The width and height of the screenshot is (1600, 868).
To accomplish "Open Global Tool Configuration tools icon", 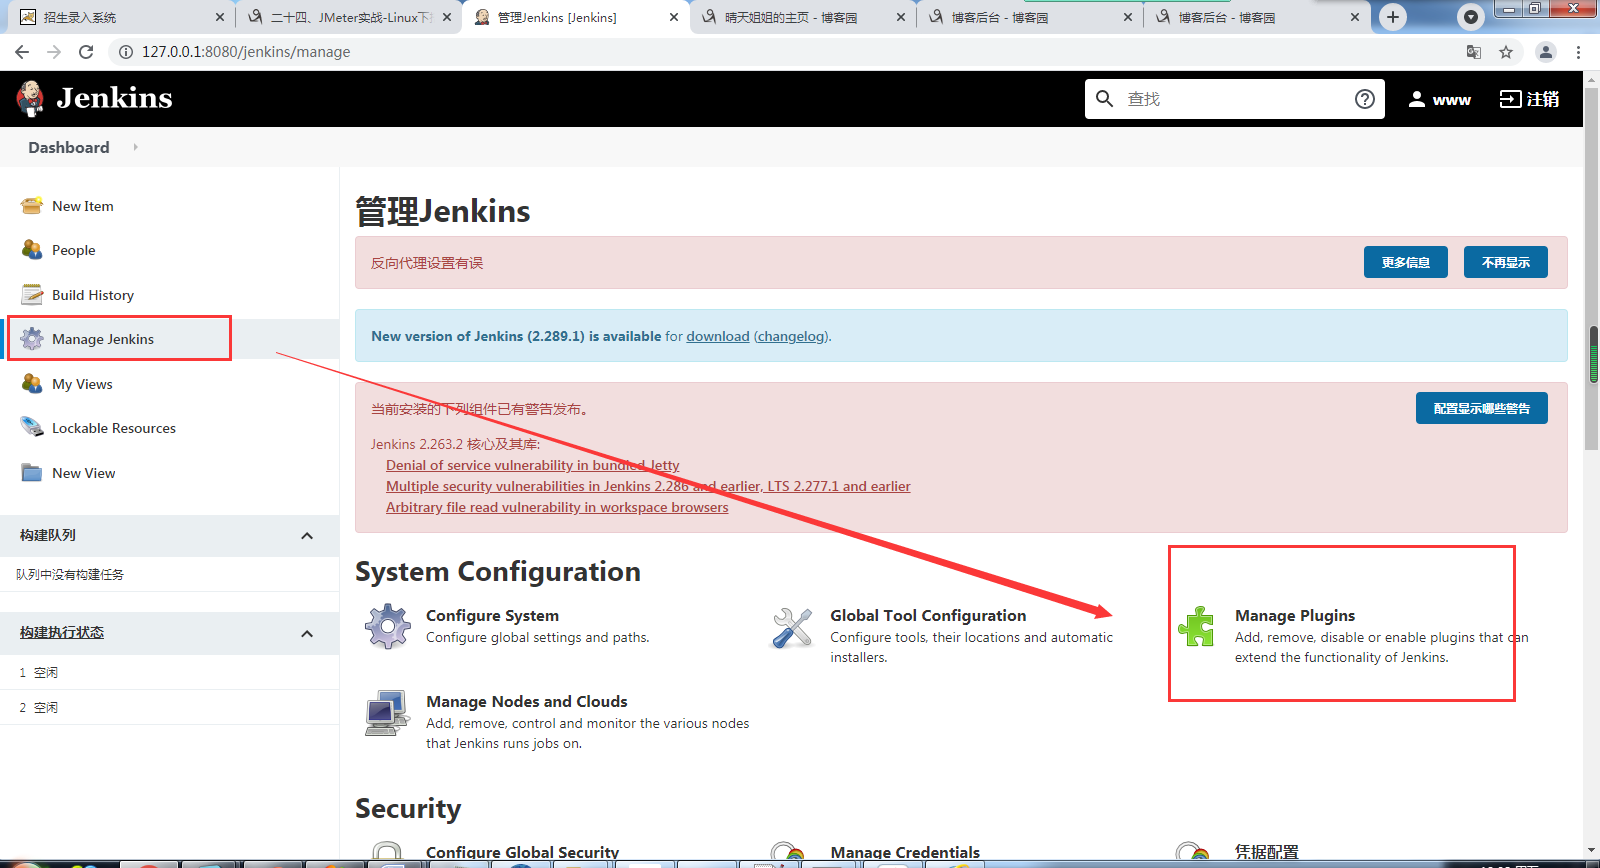I will tap(792, 628).
